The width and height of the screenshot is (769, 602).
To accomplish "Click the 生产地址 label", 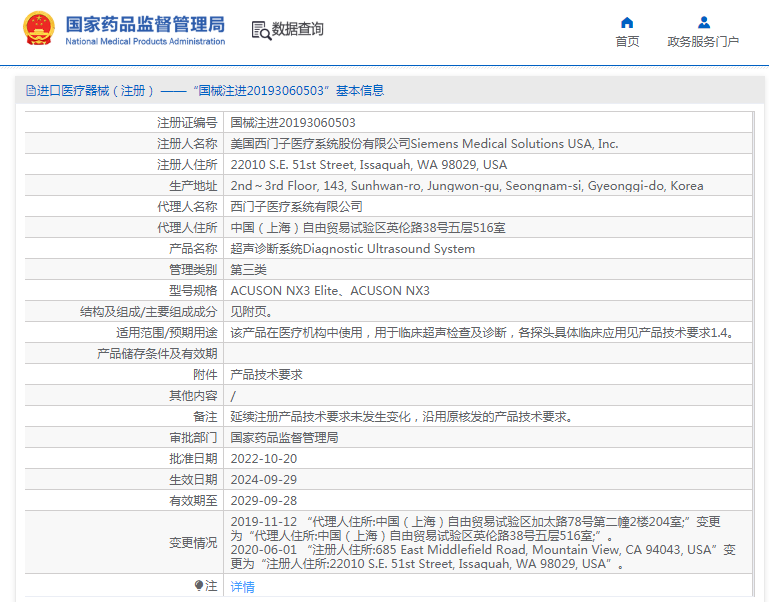I will 193,186.
